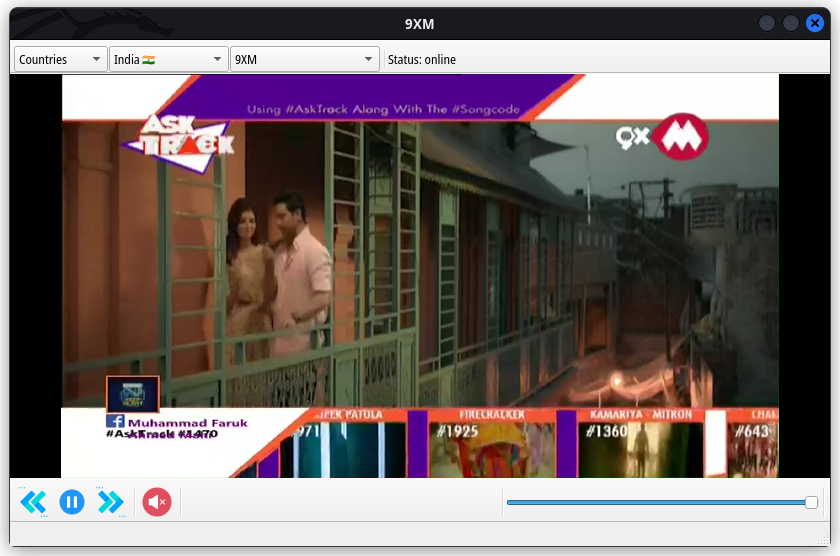This screenshot has height=556, width=840.
Task: Click the video playback area
Action: 420,276
